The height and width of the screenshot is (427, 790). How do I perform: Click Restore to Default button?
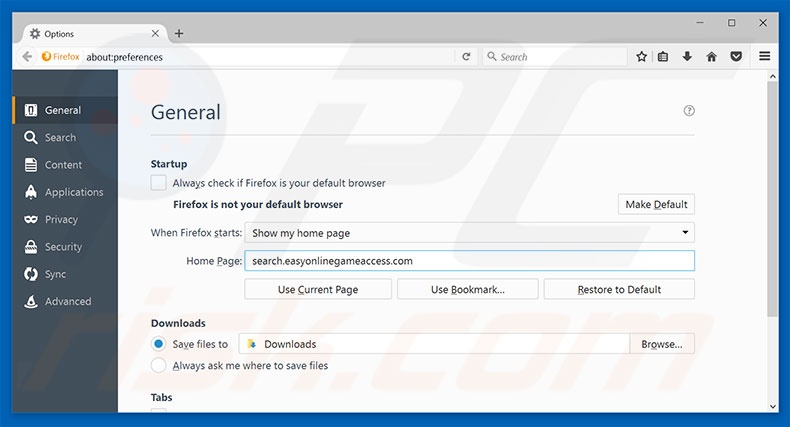click(619, 290)
